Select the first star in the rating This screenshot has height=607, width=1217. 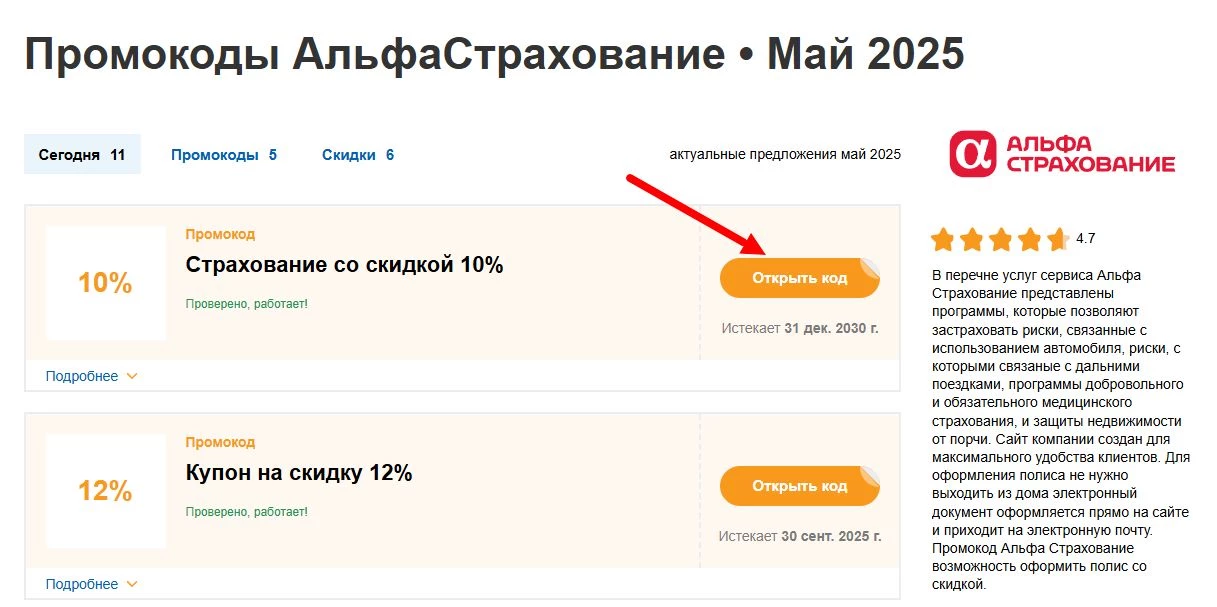point(941,240)
